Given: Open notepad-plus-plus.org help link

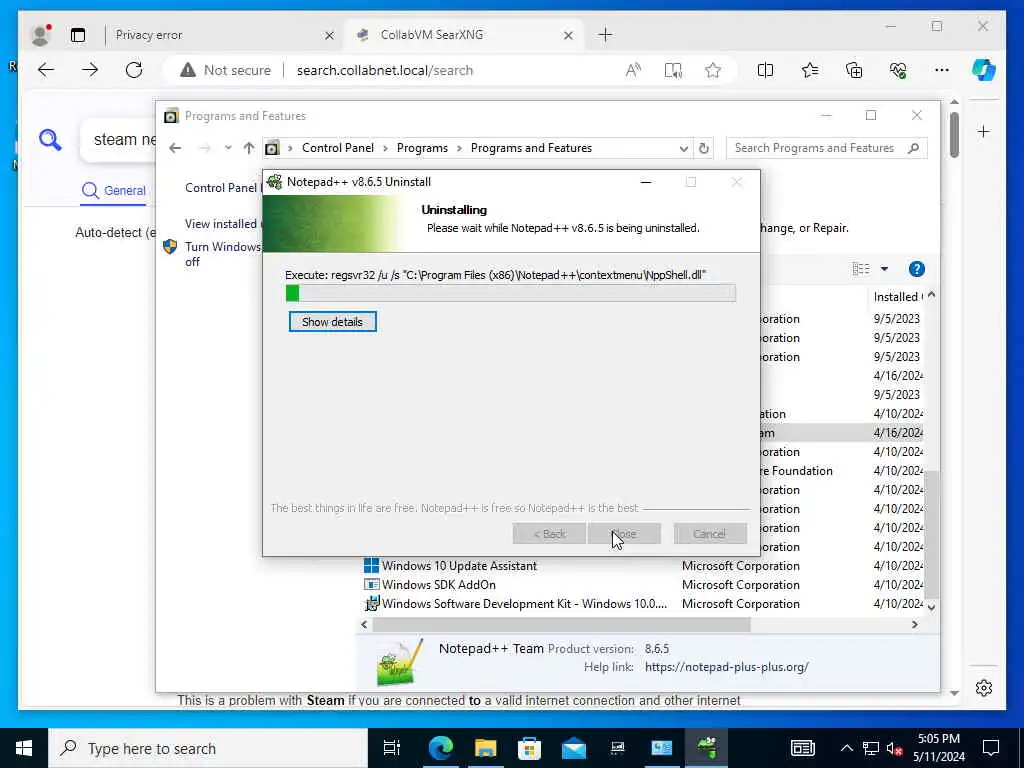Looking at the screenshot, I should (x=727, y=667).
